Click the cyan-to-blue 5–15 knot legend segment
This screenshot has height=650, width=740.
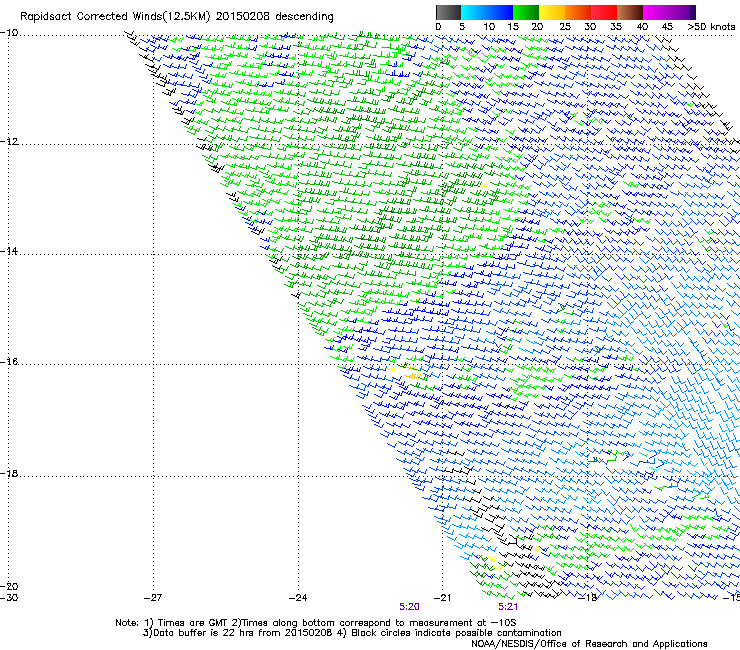pos(487,12)
